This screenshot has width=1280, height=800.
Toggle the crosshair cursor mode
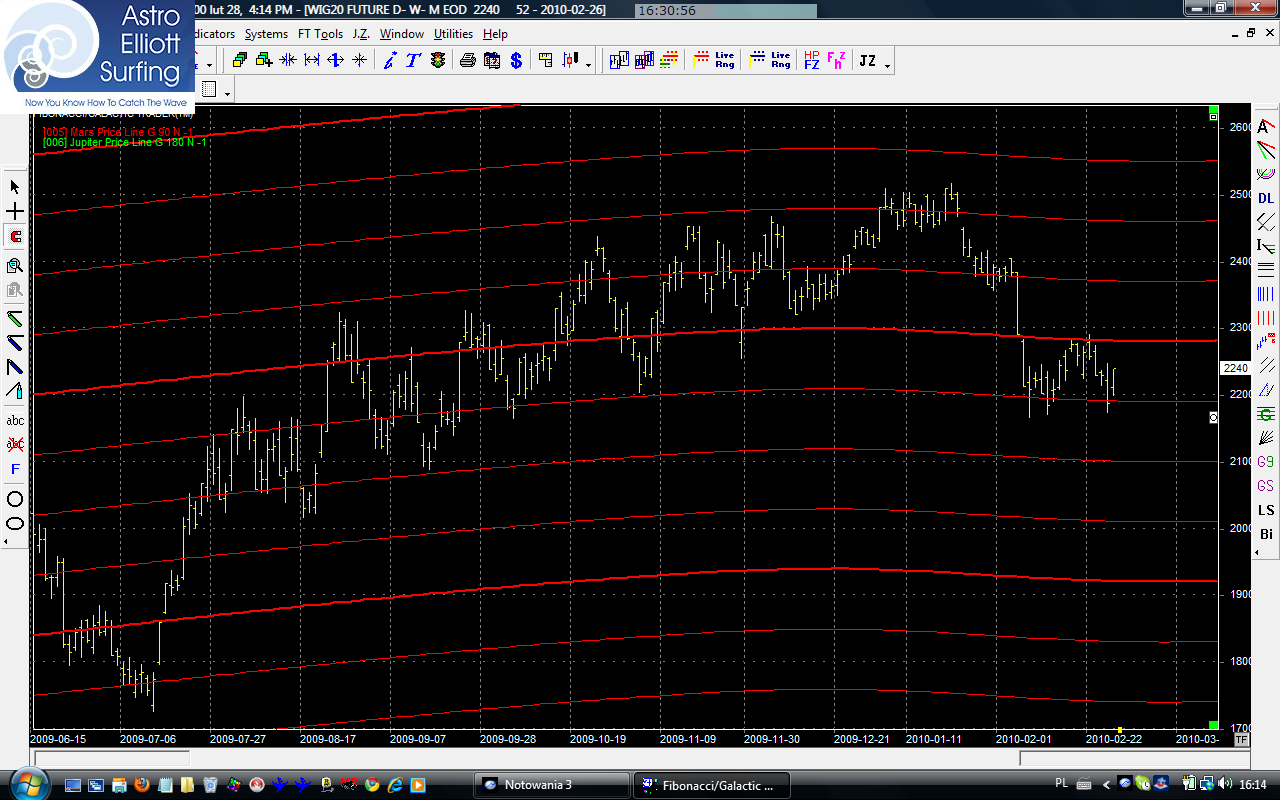click(15, 212)
